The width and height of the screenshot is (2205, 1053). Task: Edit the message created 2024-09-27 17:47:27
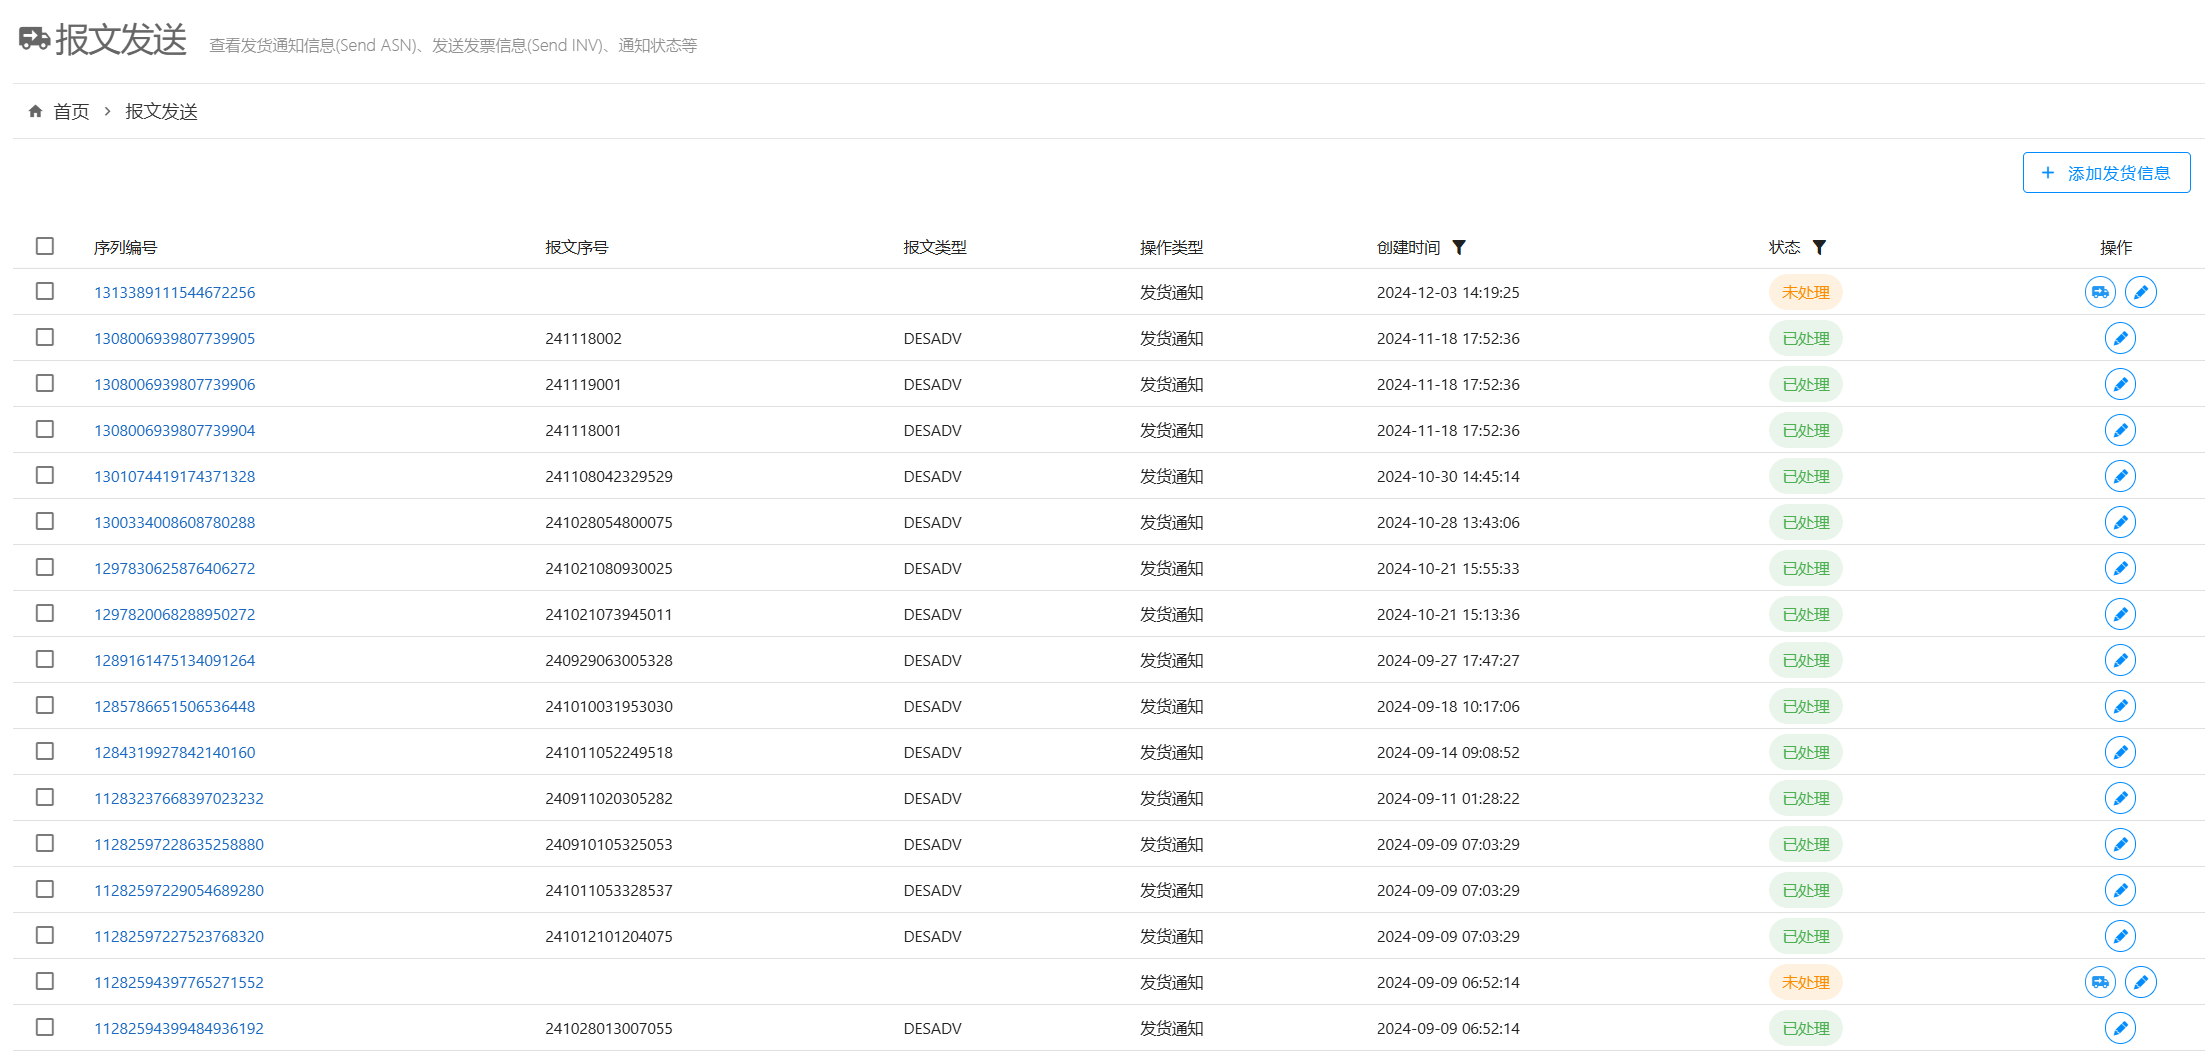[x=2119, y=660]
